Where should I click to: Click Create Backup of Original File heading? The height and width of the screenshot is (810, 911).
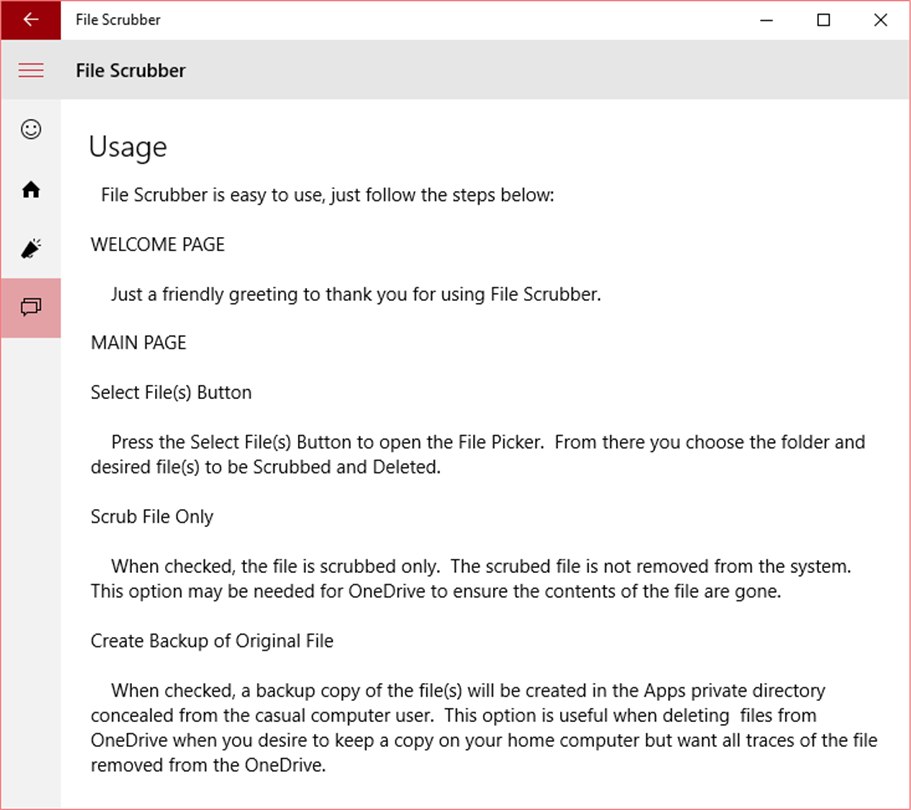[x=212, y=641]
